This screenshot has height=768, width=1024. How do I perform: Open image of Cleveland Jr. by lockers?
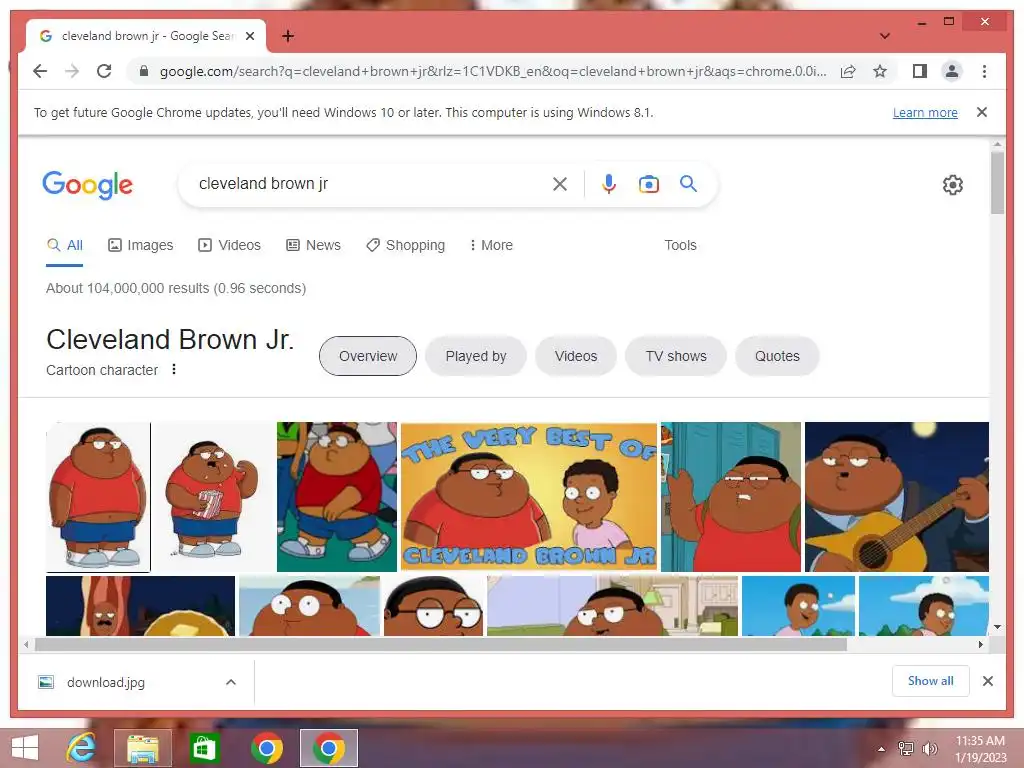point(731,497)
